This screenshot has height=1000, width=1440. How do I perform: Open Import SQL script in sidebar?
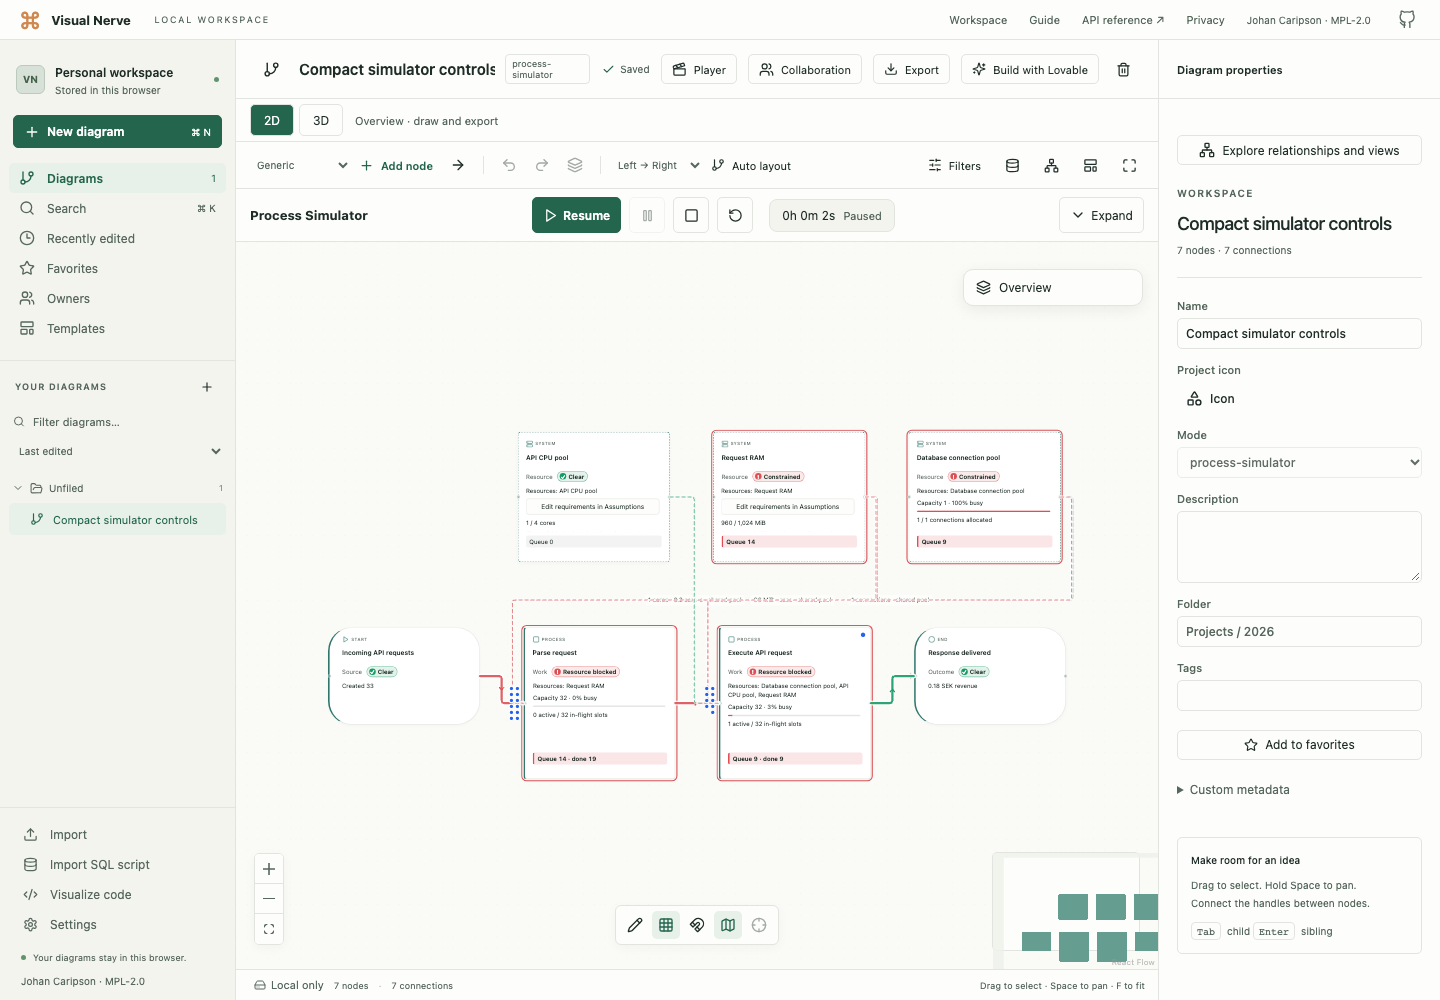(118, 865)
